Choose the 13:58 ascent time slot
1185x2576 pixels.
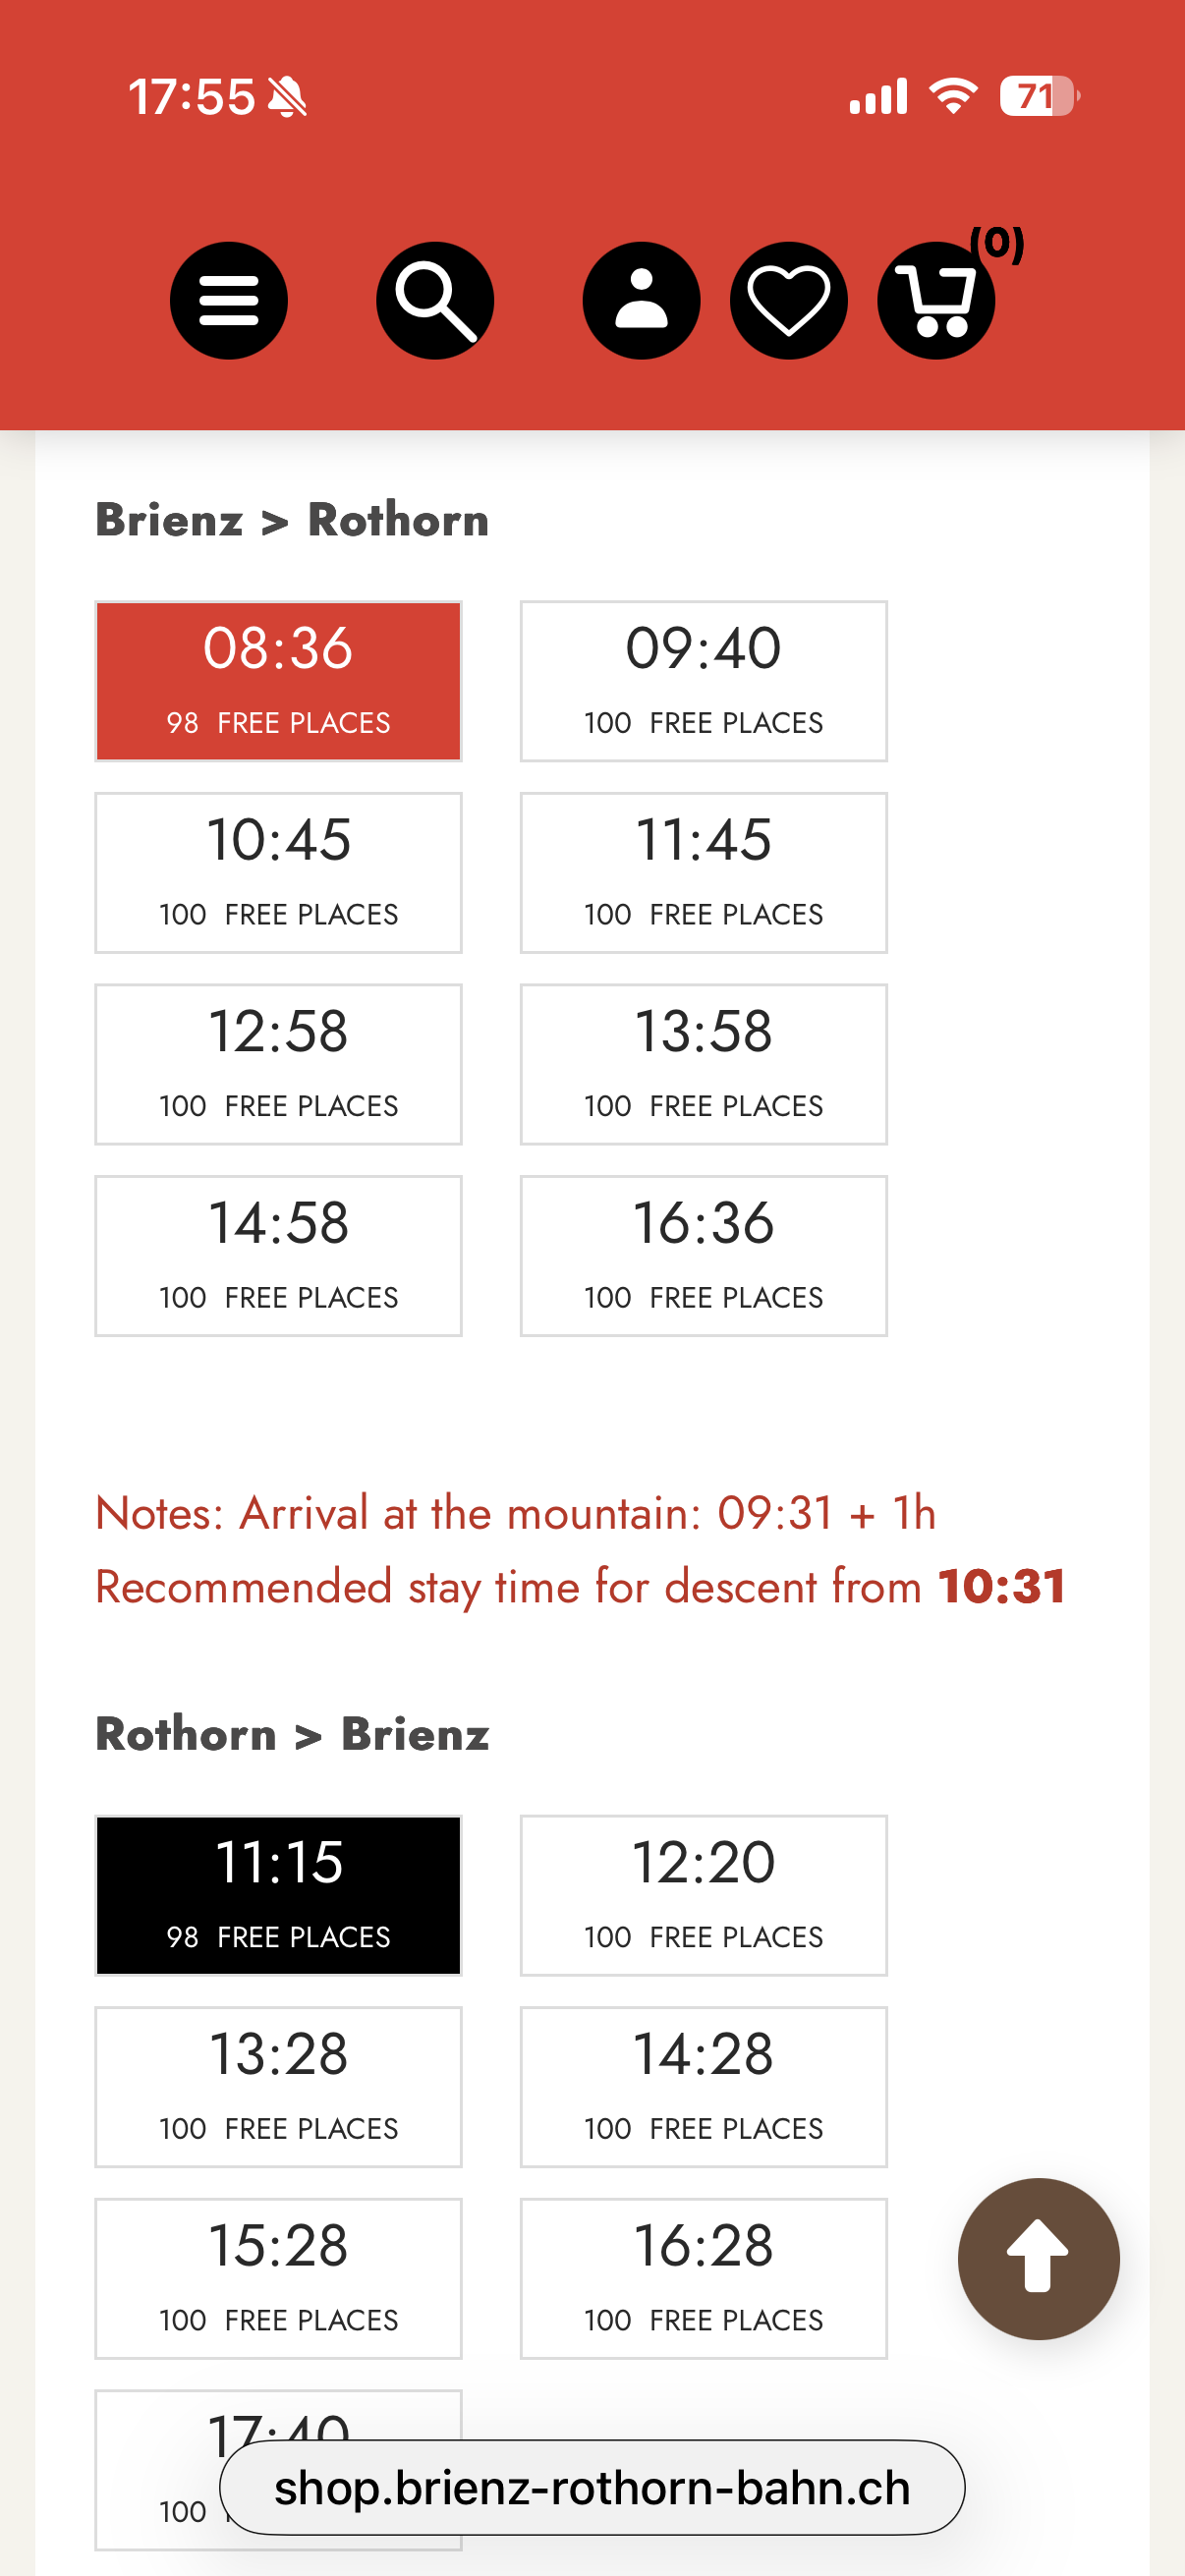[x=703, y=1064]
